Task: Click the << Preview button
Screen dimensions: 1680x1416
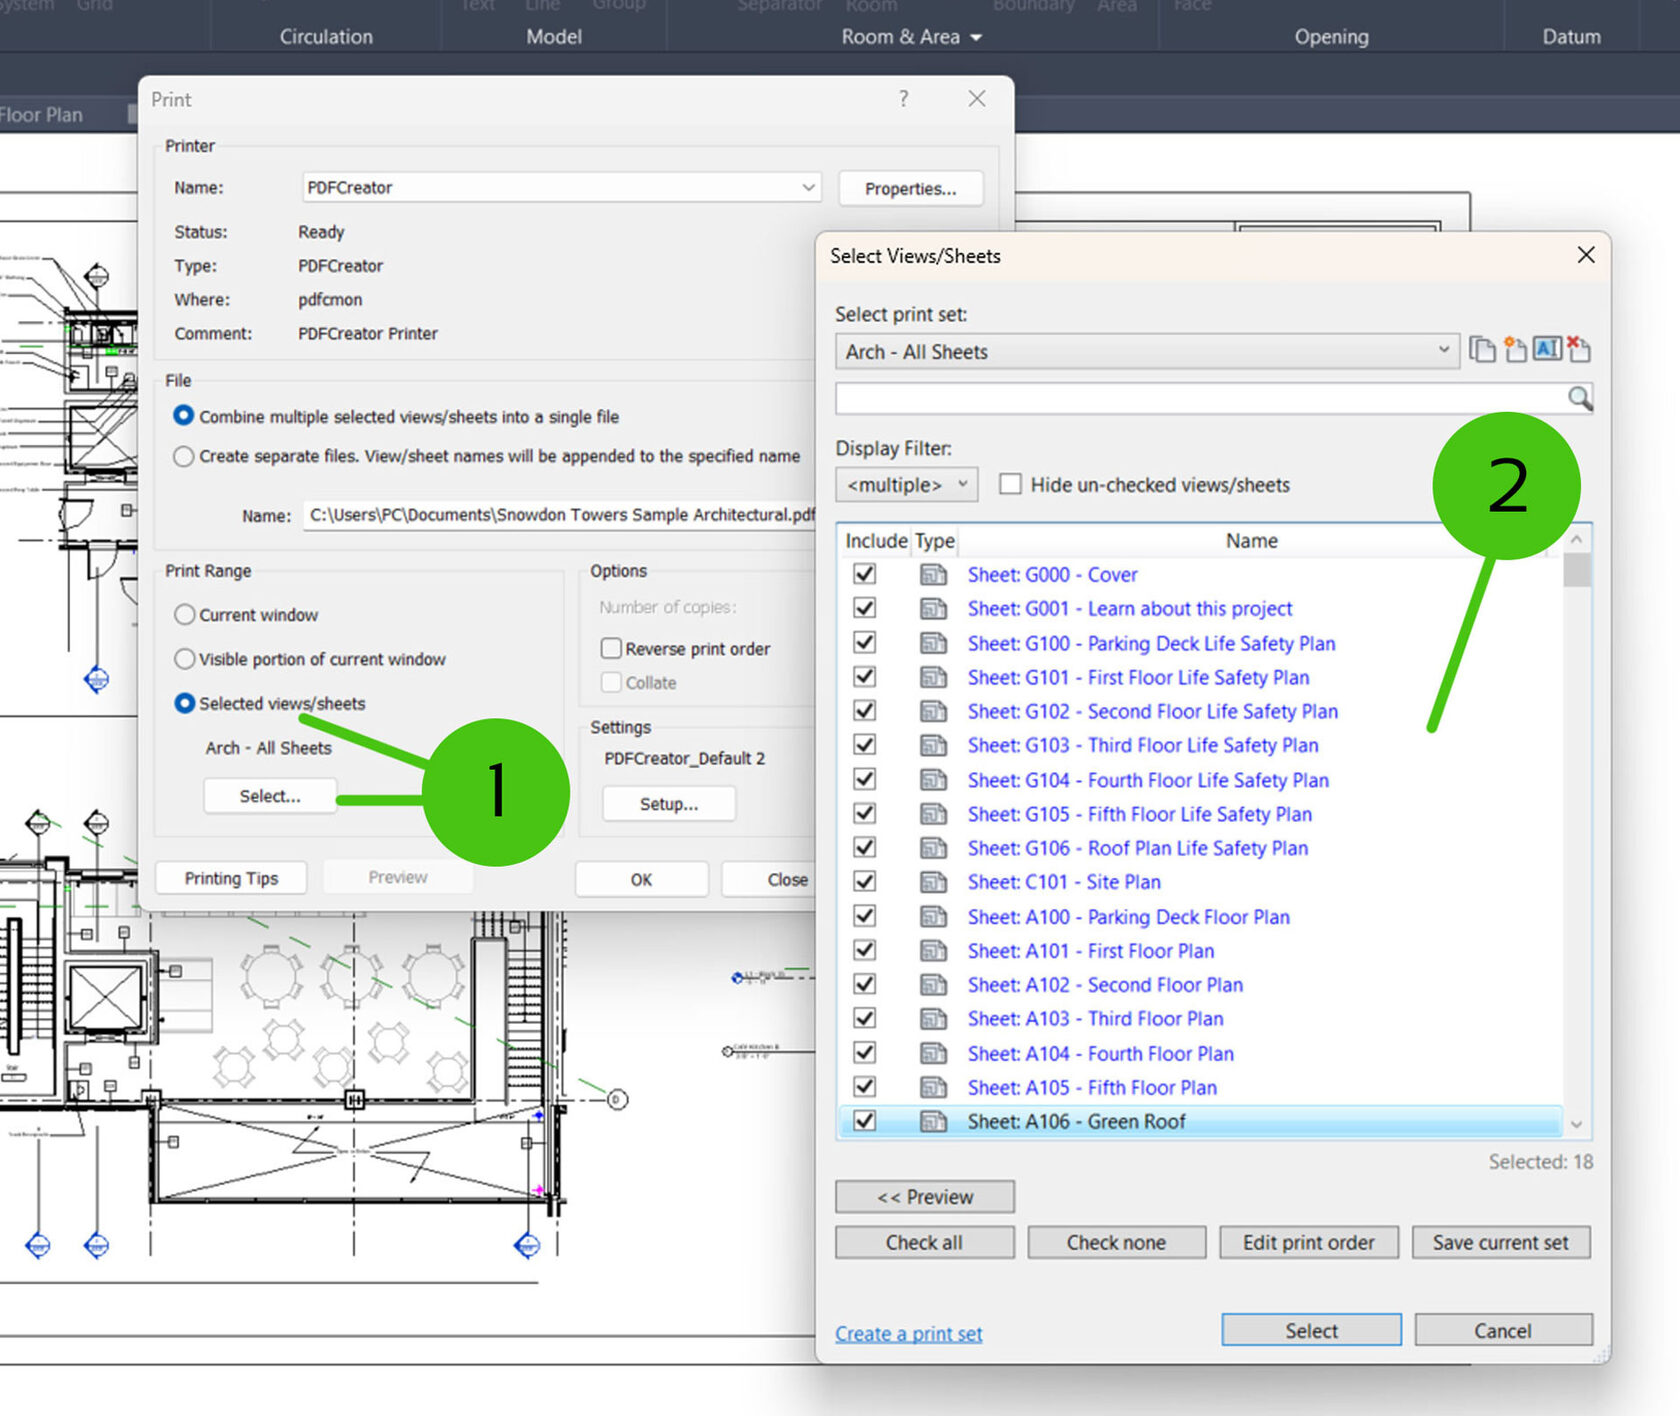Action: click(x=924, y=1196)
